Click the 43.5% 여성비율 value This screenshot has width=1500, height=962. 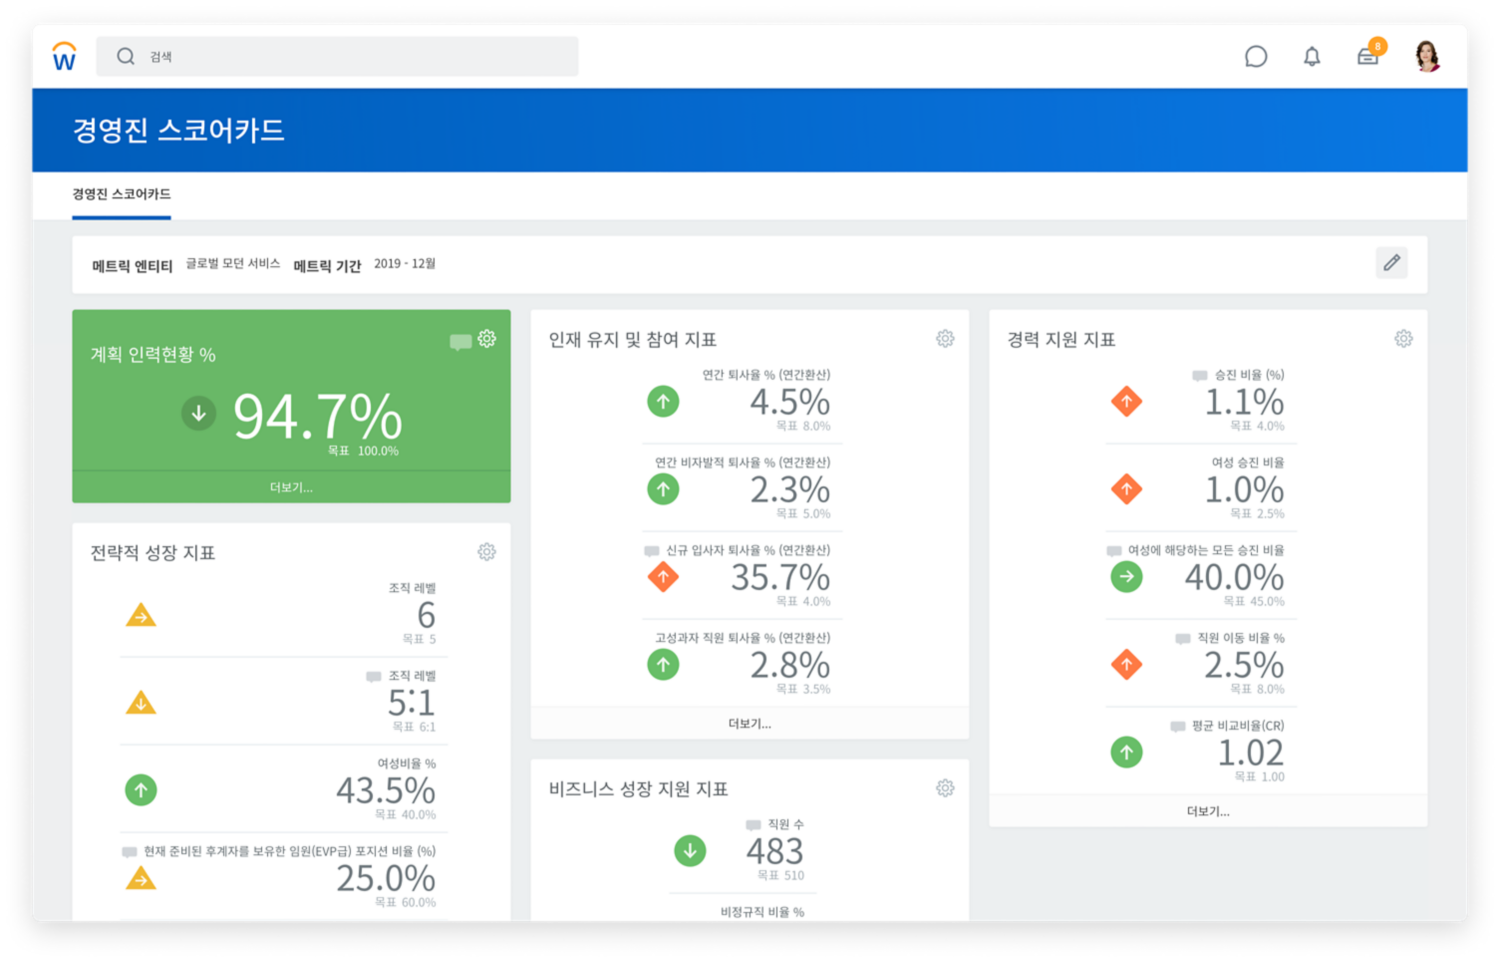386,791
